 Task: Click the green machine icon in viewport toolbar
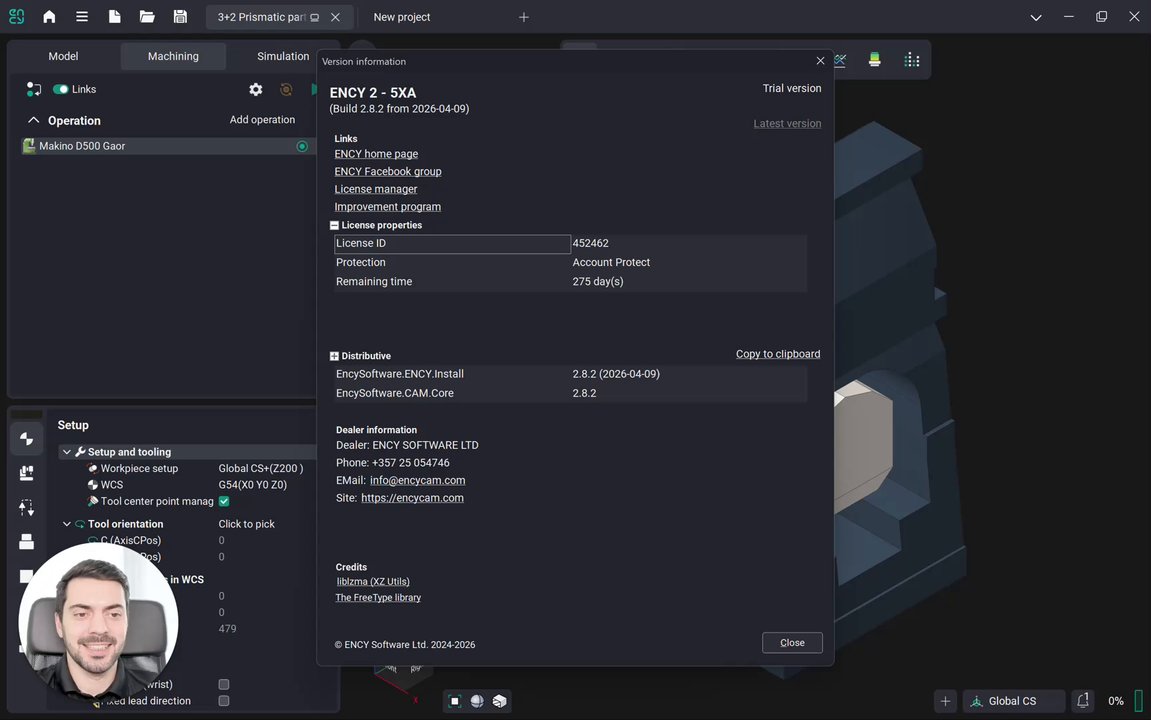(x=874, y=59)
